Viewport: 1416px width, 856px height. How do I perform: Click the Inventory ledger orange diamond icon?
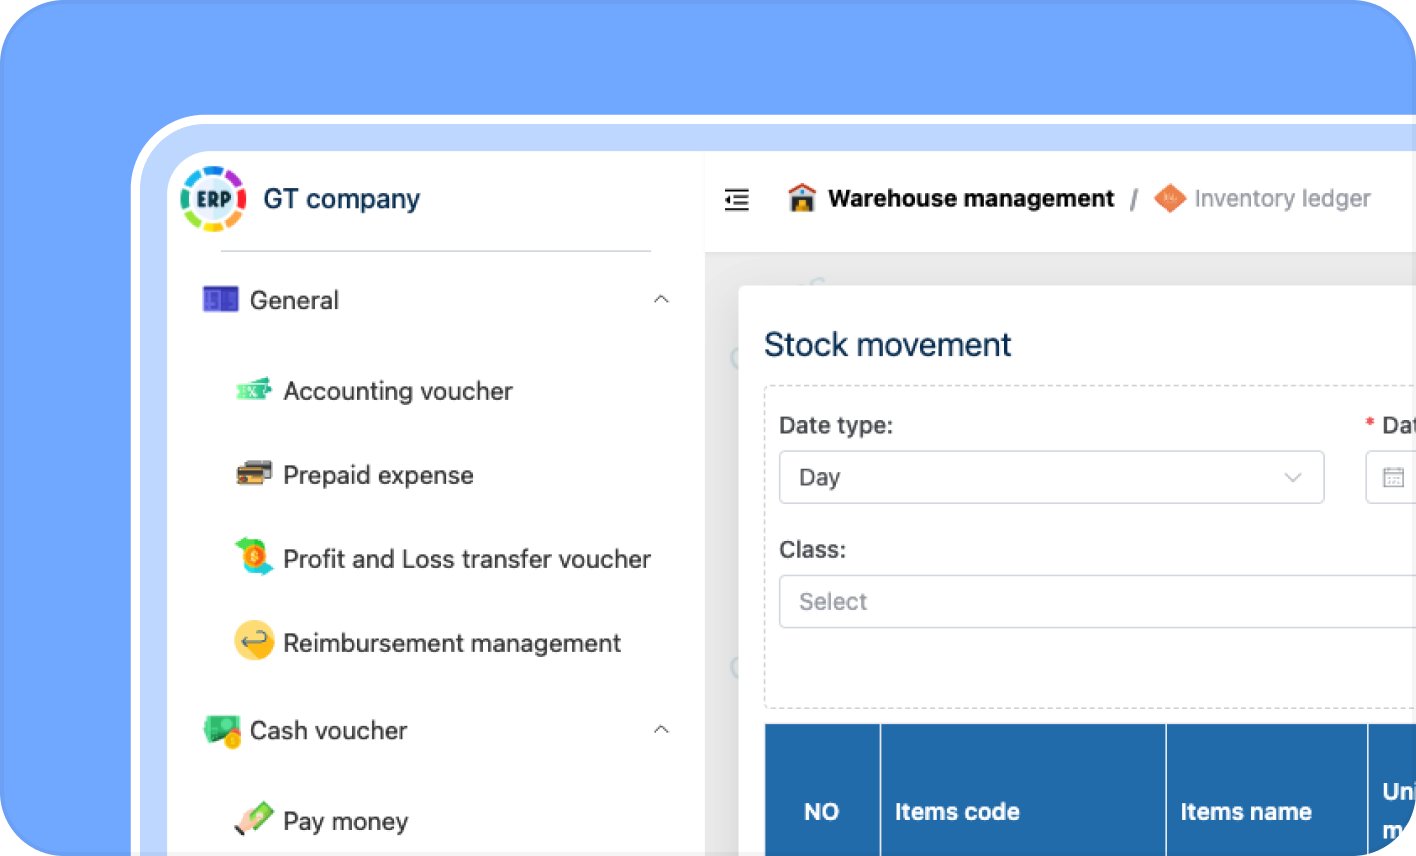pyautogui.click(x=1170, y=198)
